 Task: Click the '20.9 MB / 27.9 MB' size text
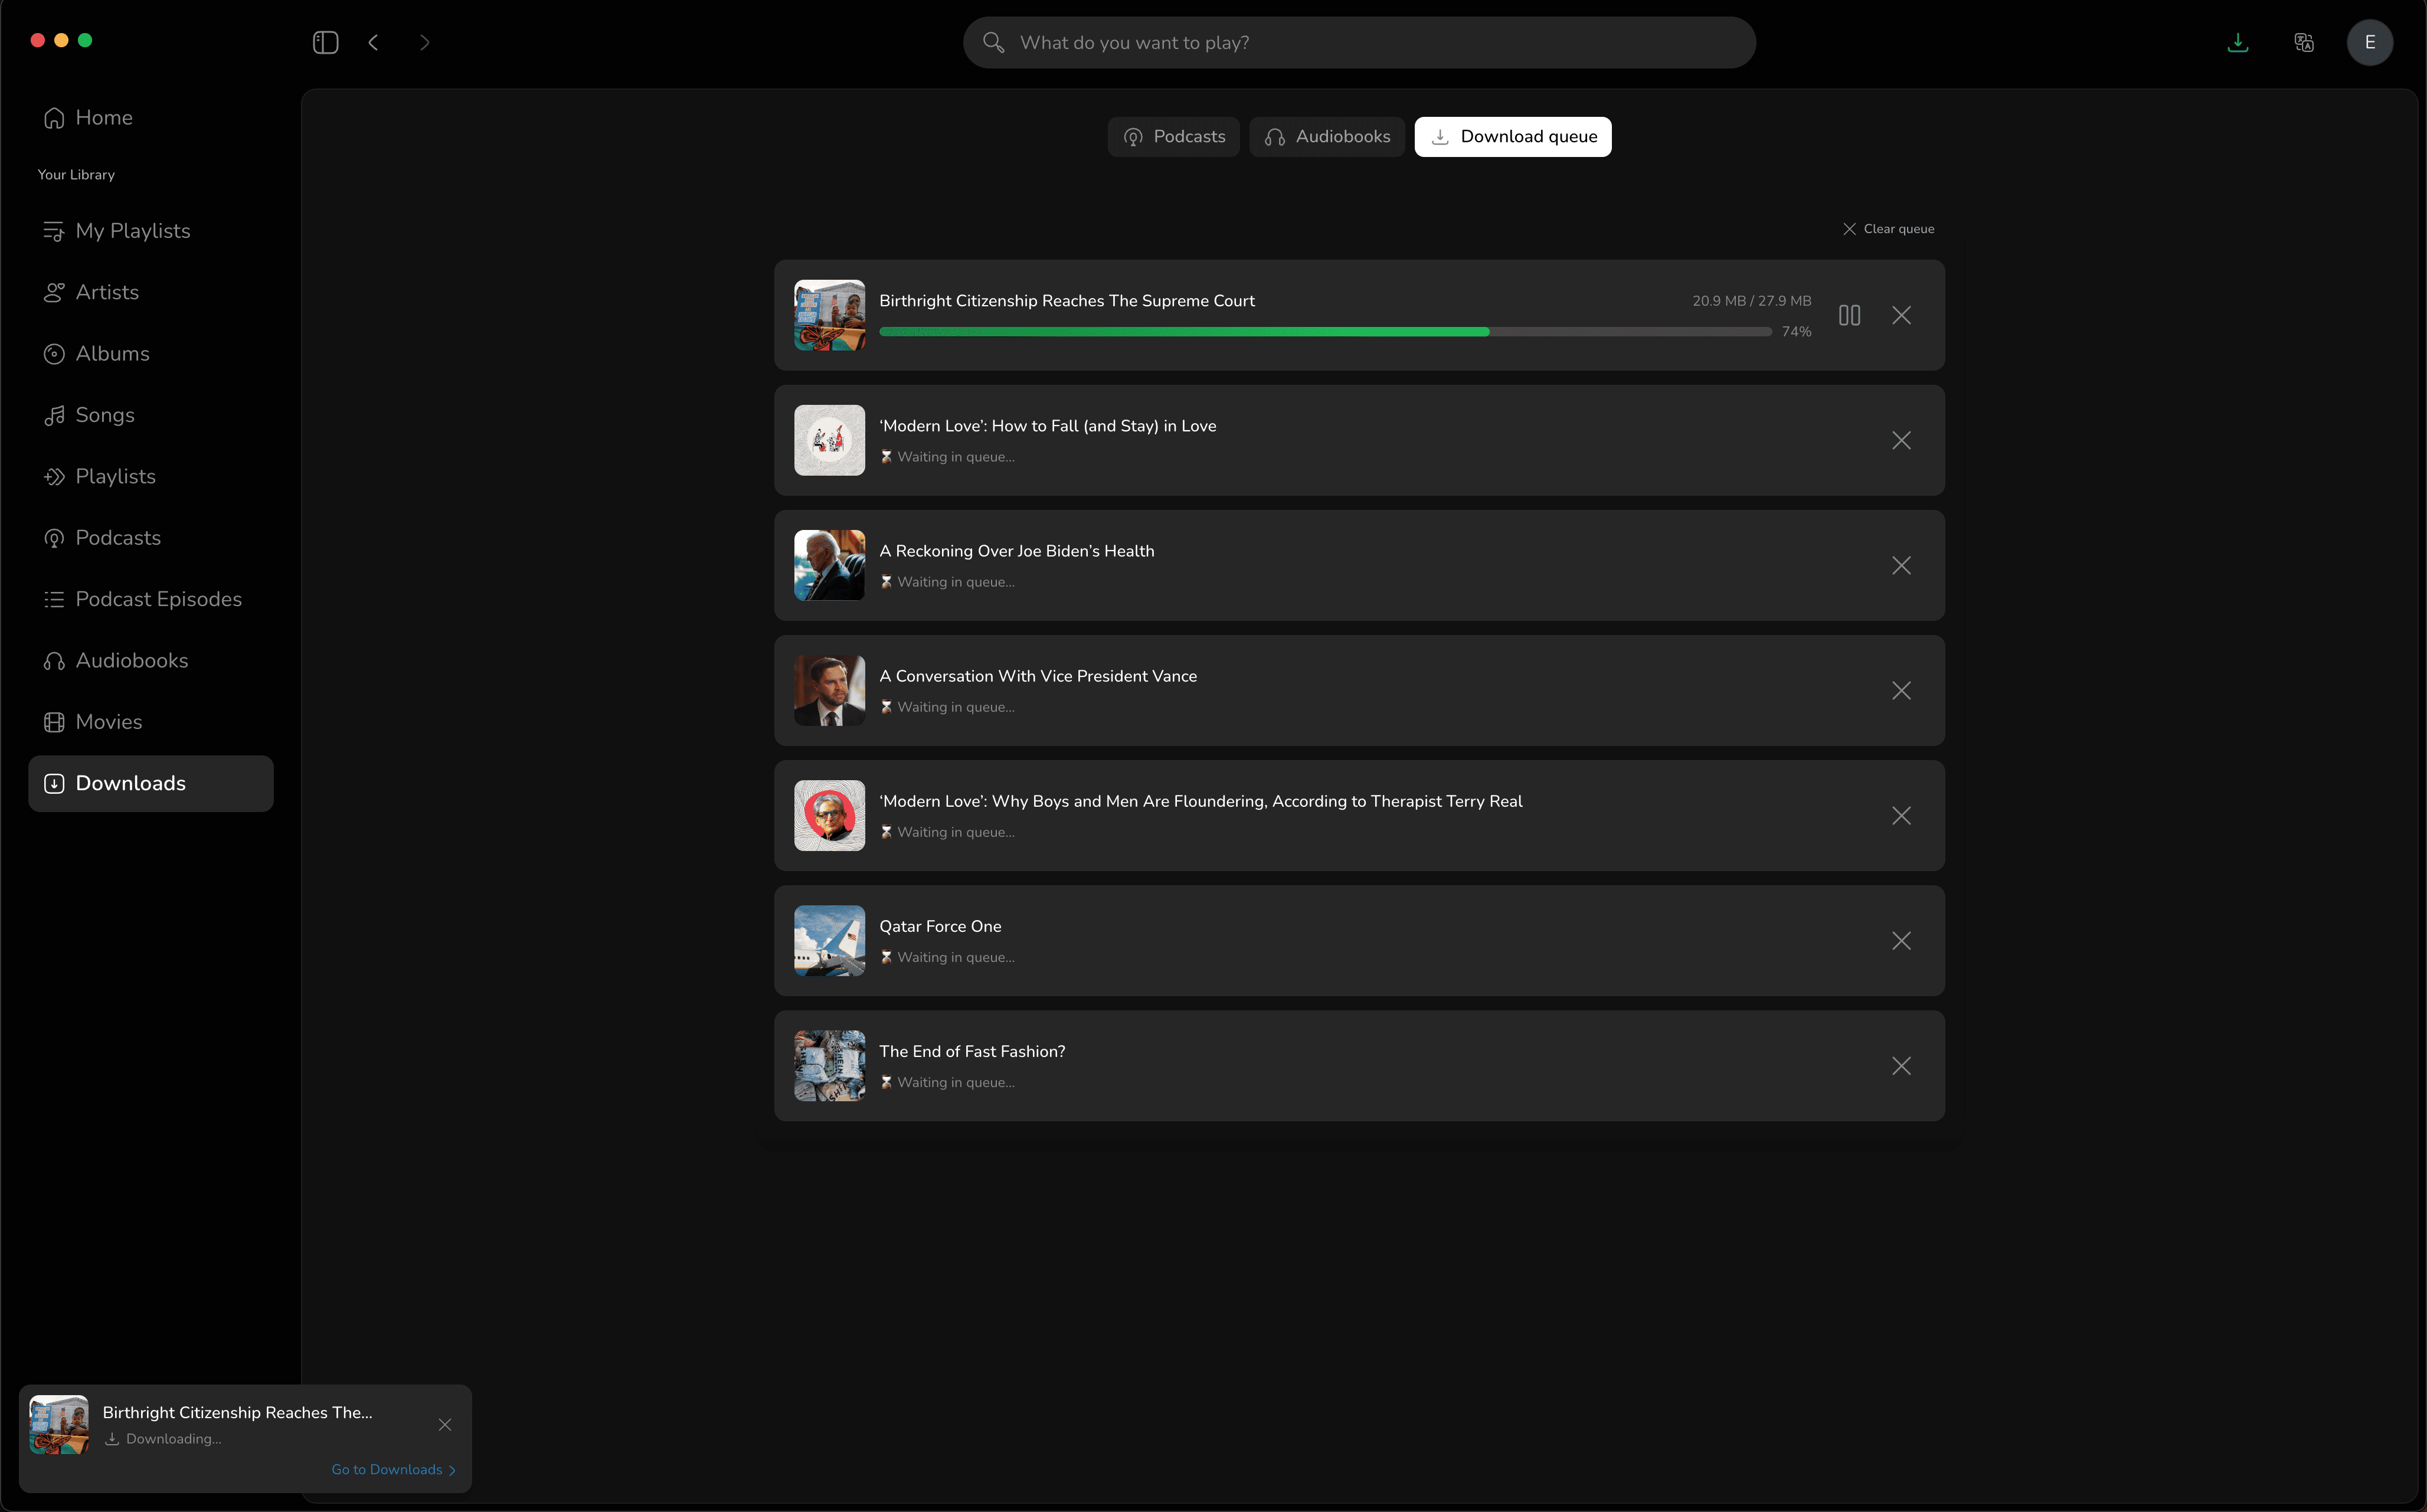(1751, 301)
